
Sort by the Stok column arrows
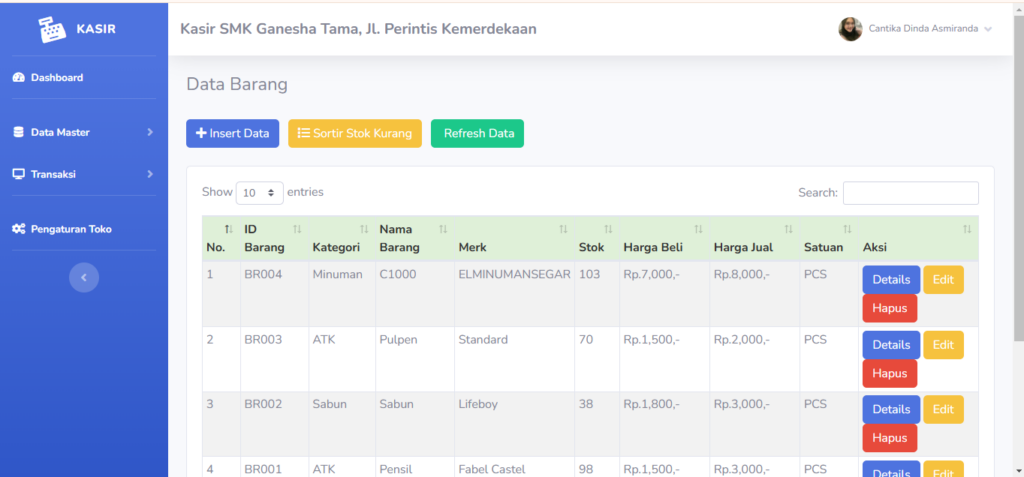(x=608, y=229)
